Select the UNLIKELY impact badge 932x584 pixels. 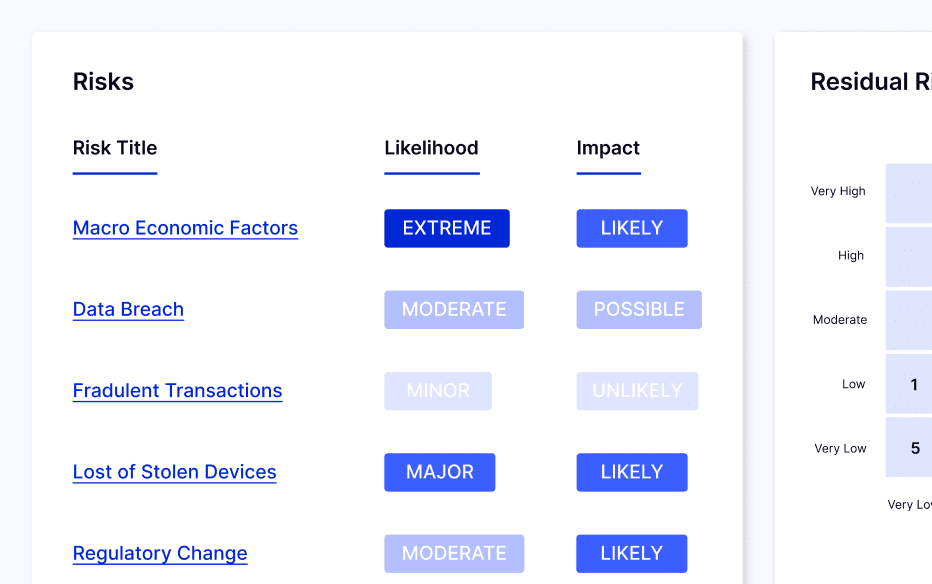(637, 391)
